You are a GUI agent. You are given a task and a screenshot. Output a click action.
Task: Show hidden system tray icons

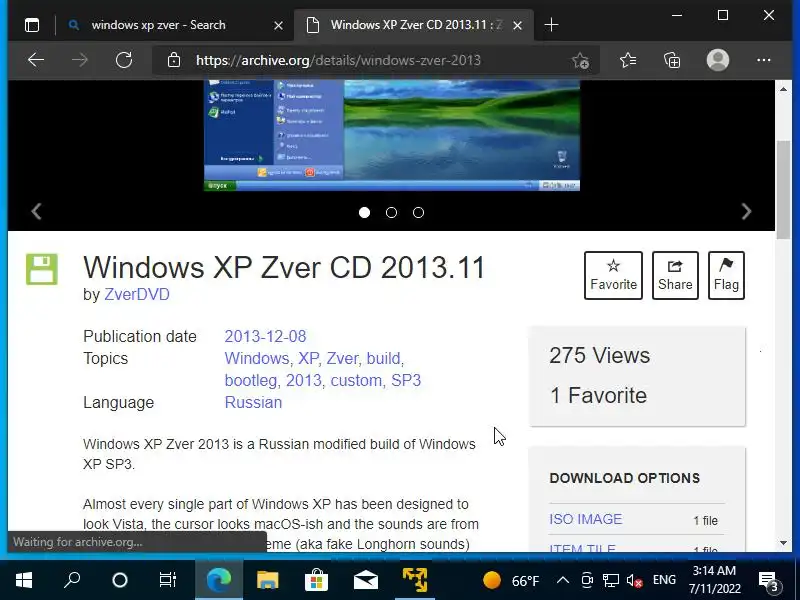point(563,580)
